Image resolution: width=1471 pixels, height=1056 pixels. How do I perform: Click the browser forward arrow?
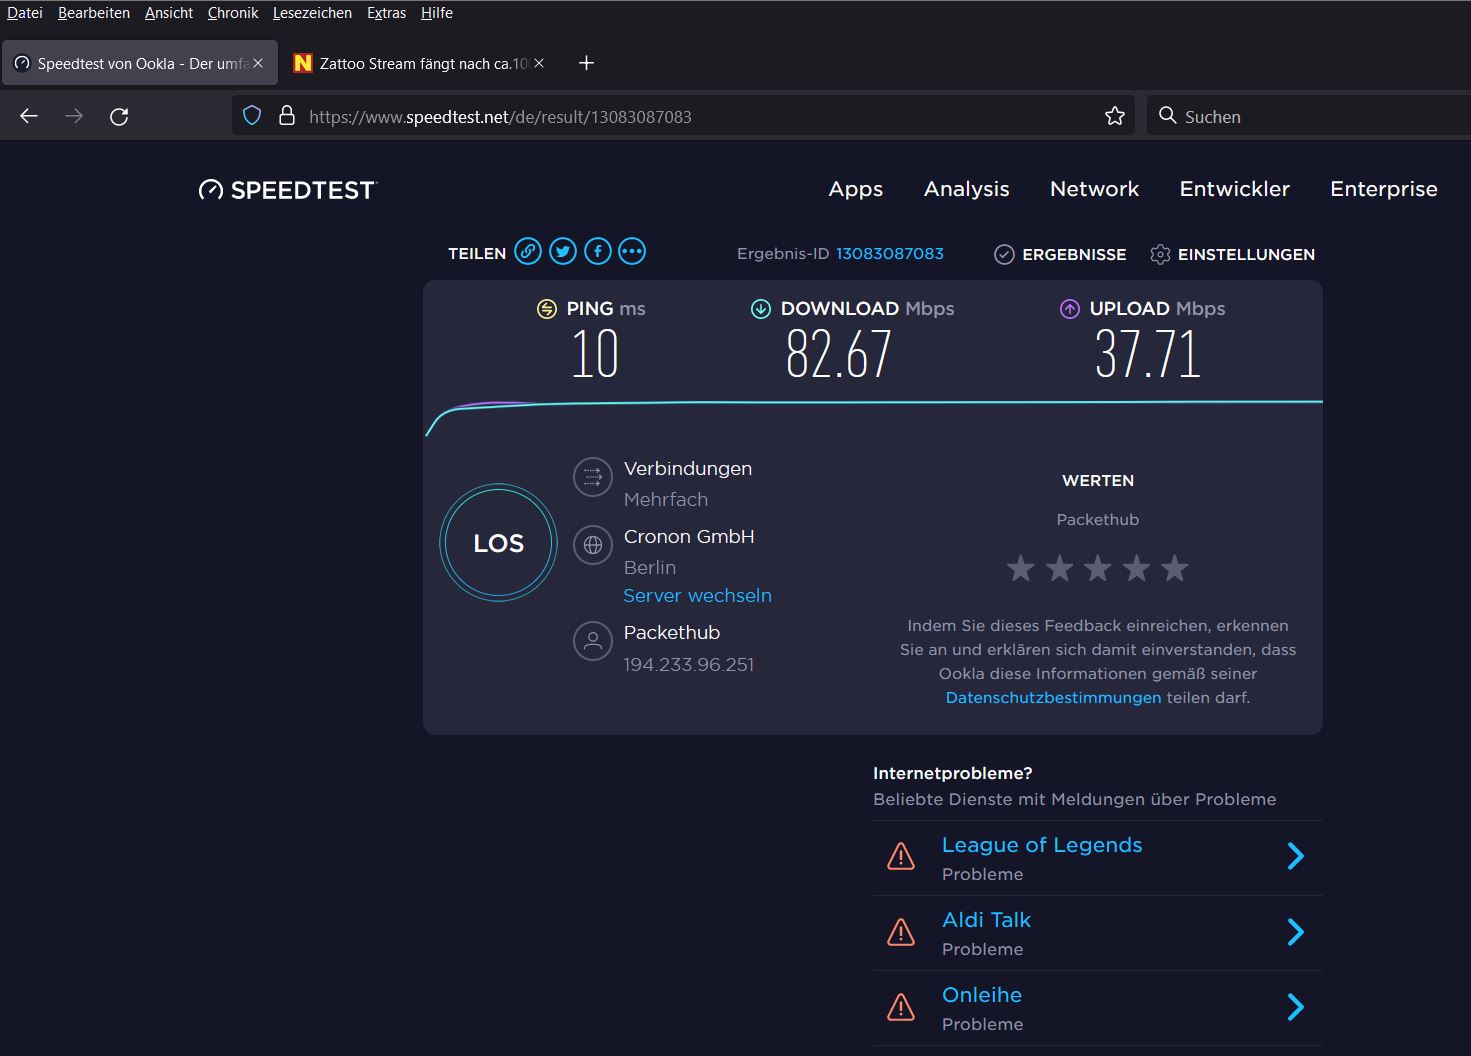coord(74,116)
